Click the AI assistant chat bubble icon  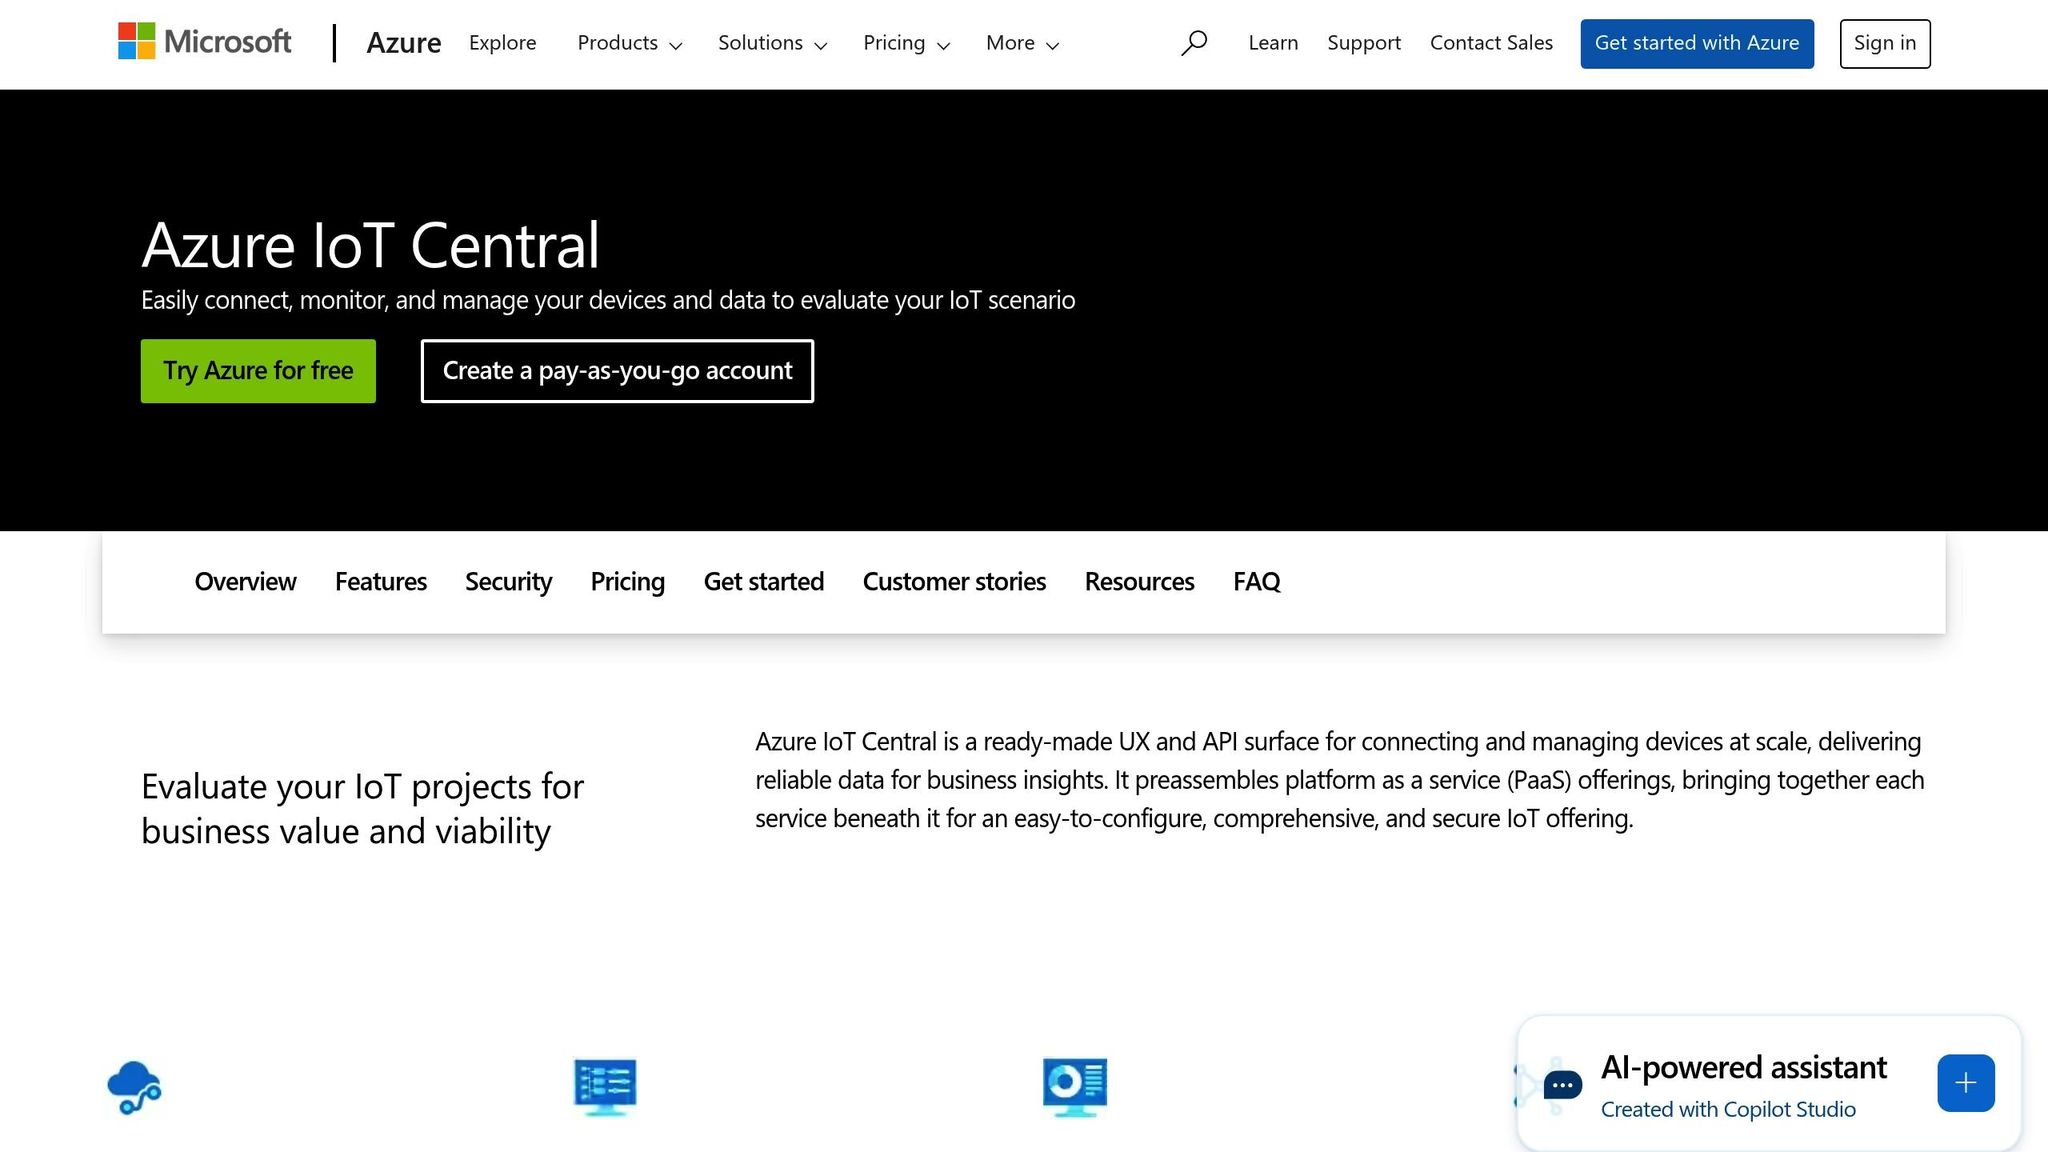(x=1562, y=1085)
